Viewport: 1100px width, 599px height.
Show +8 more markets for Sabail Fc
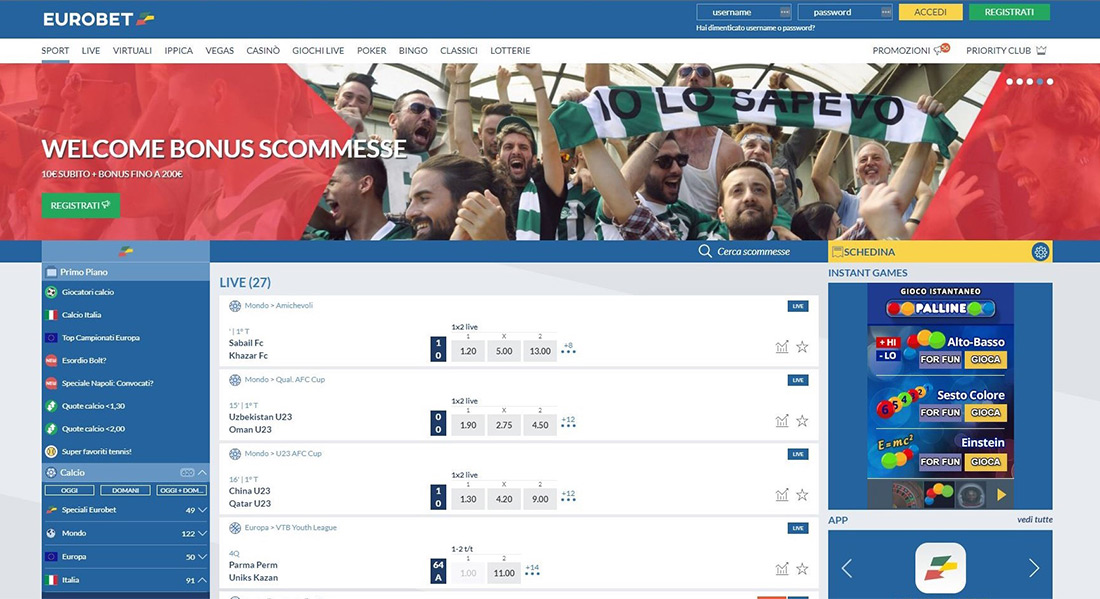pos(568,348)
